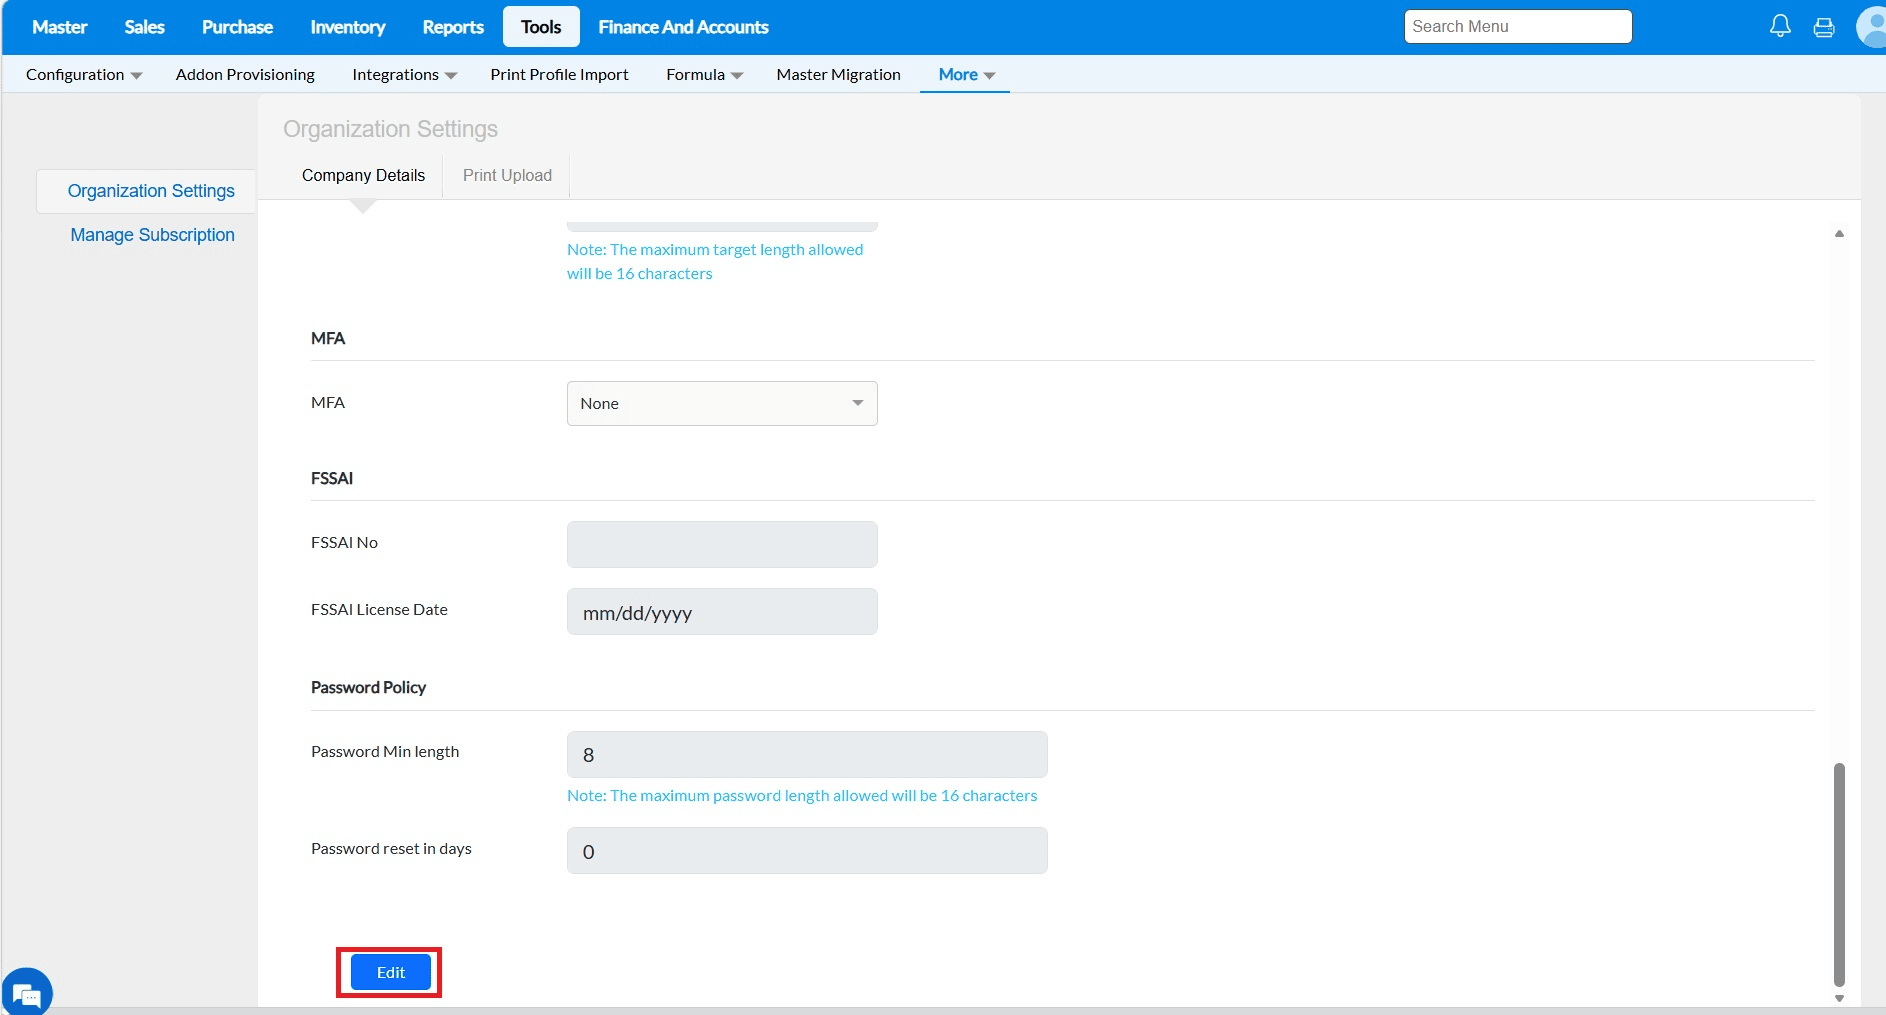Switch to Print Upload tab
Viewport: 1886px width, 1015px height.
point(507,175)
